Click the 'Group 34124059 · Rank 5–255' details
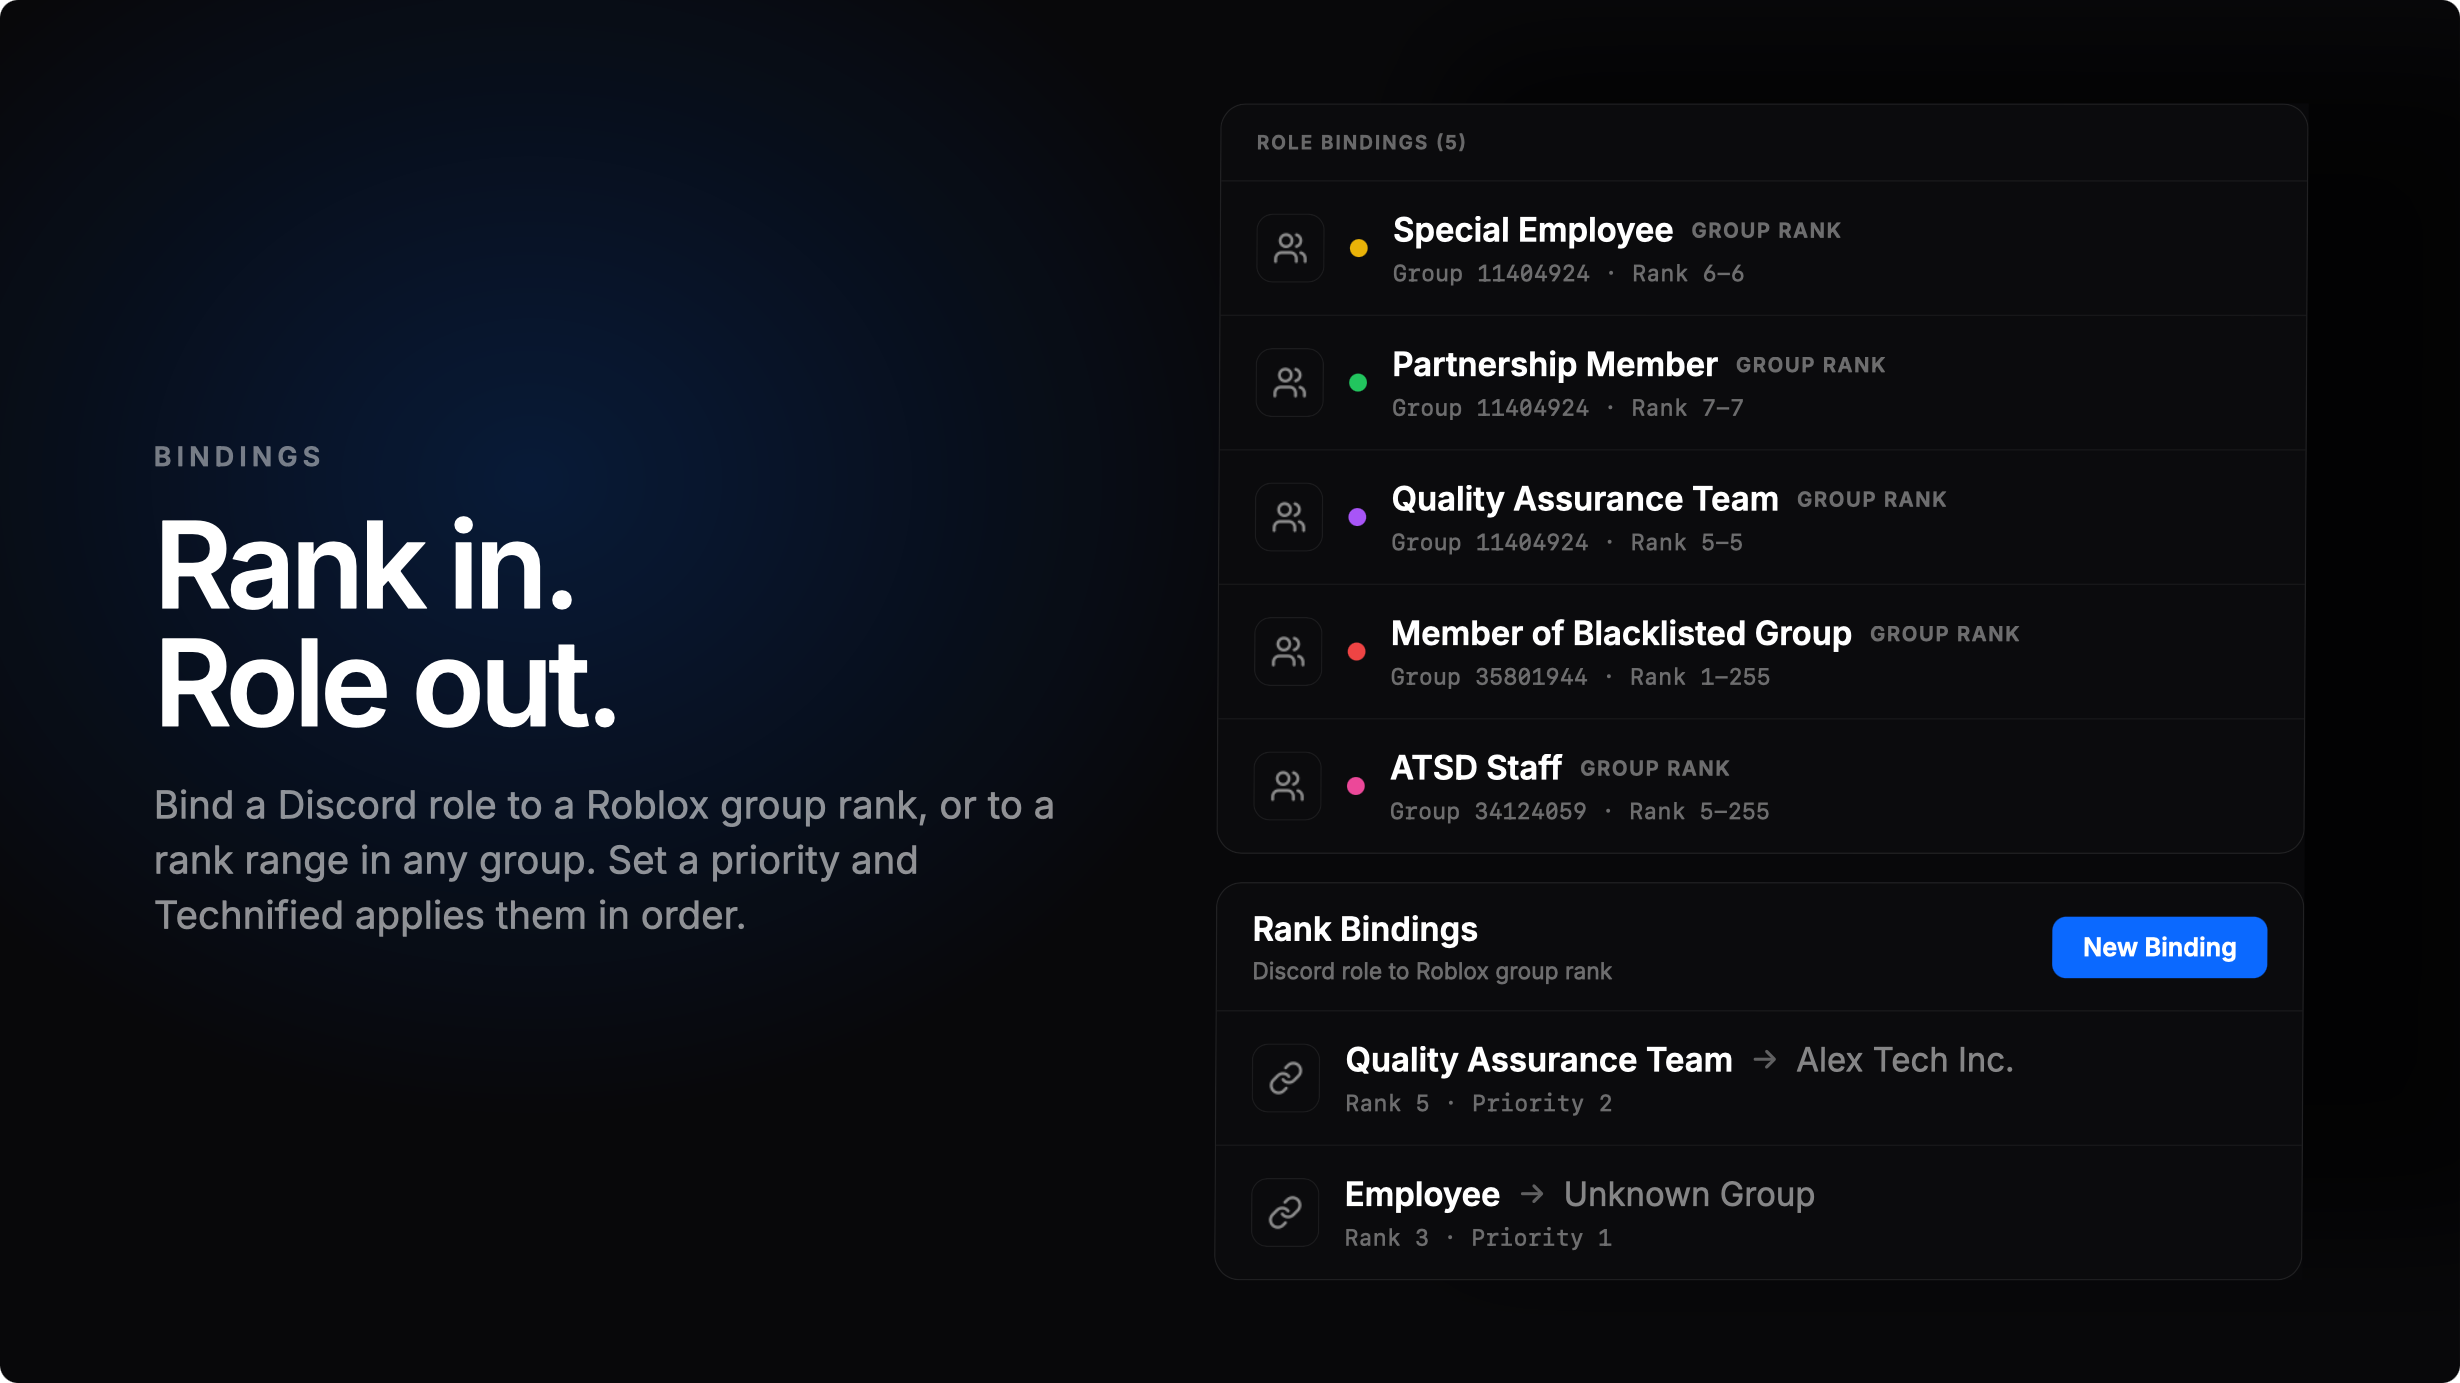 1579,812
